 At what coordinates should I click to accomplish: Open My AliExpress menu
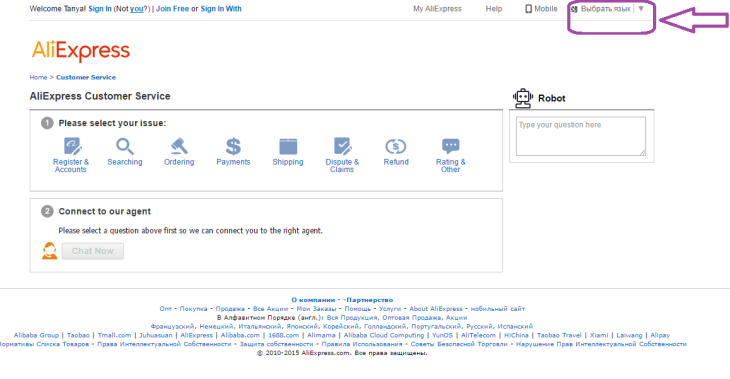(437, 9)
